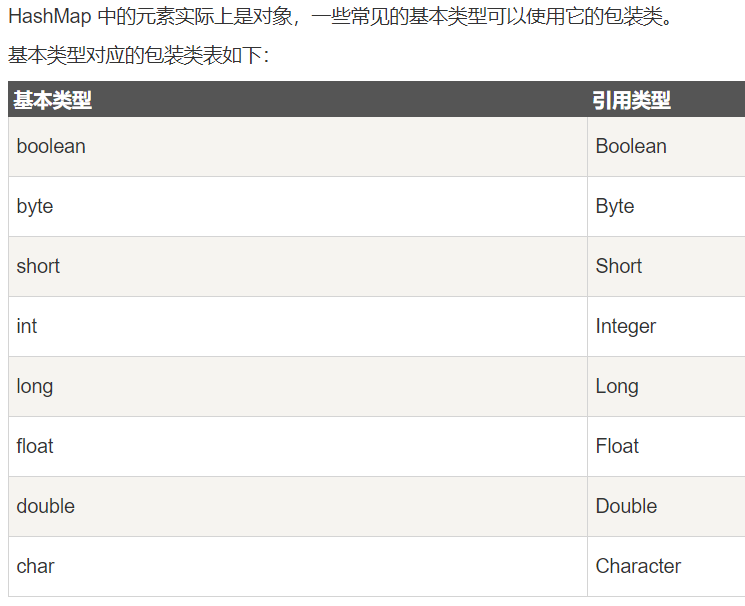Click the lowercase long cell
The image size is (745, 606).
tap(35, 386)
